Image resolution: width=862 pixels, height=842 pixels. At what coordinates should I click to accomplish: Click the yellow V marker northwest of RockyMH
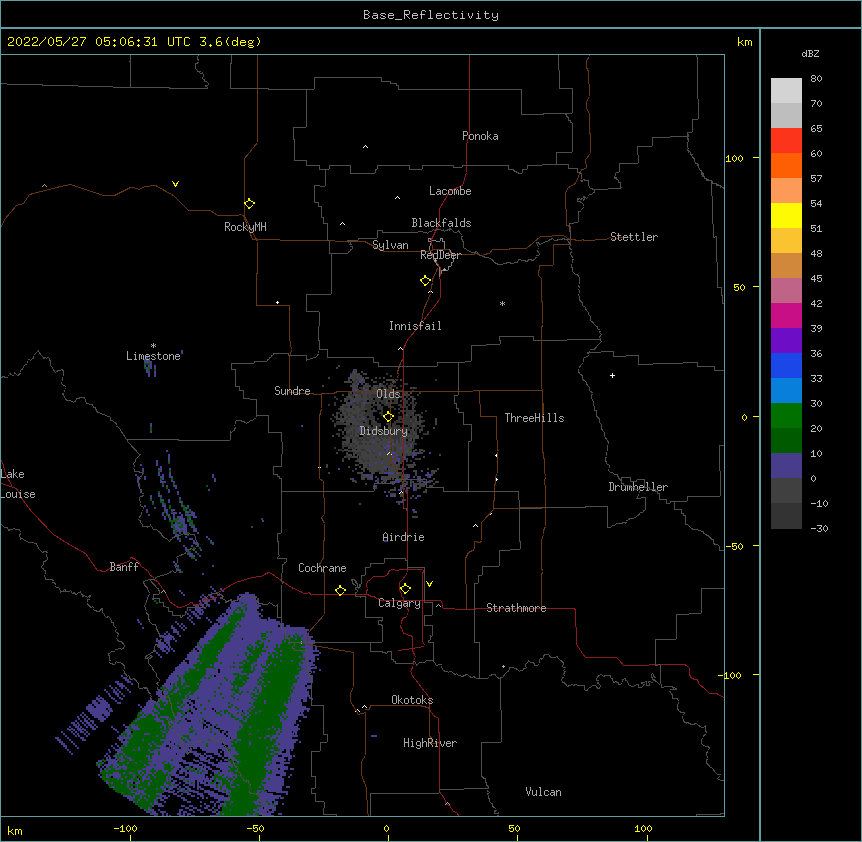(x=175, y=184)
